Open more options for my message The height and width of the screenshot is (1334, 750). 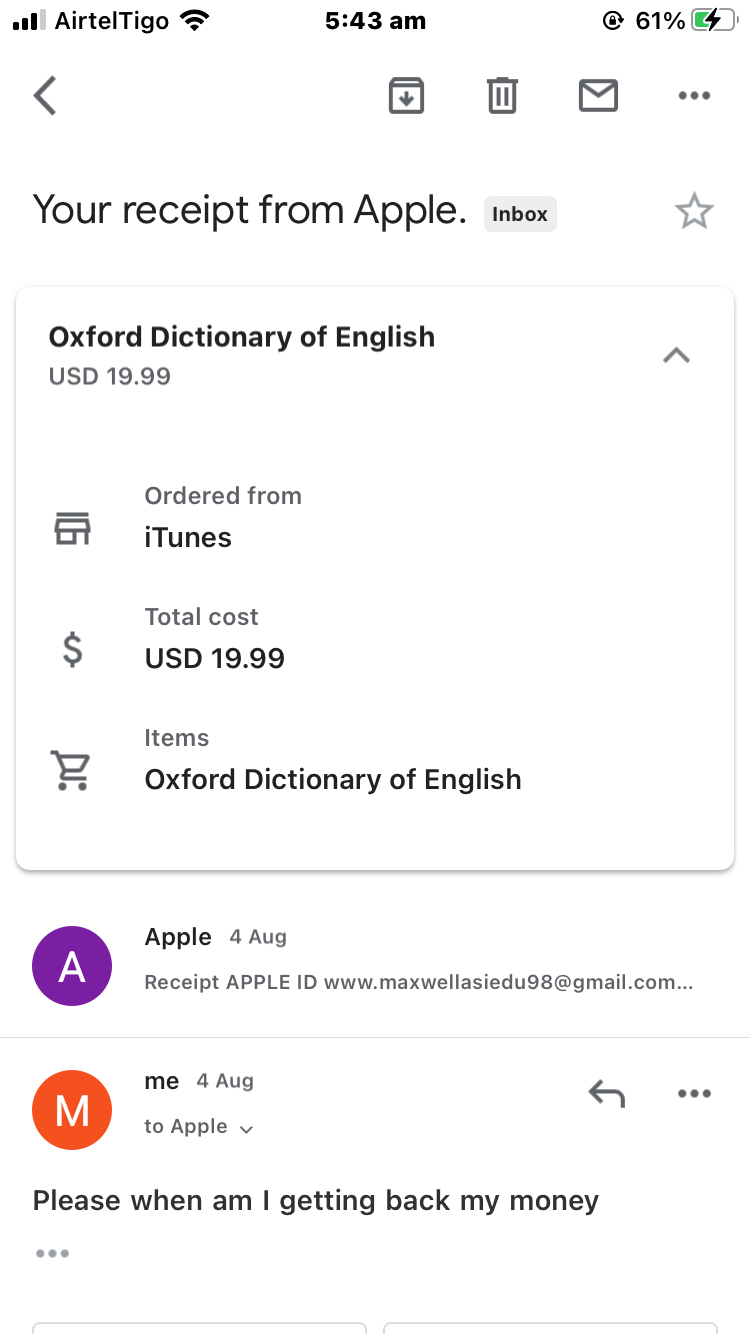[694, 1094]
